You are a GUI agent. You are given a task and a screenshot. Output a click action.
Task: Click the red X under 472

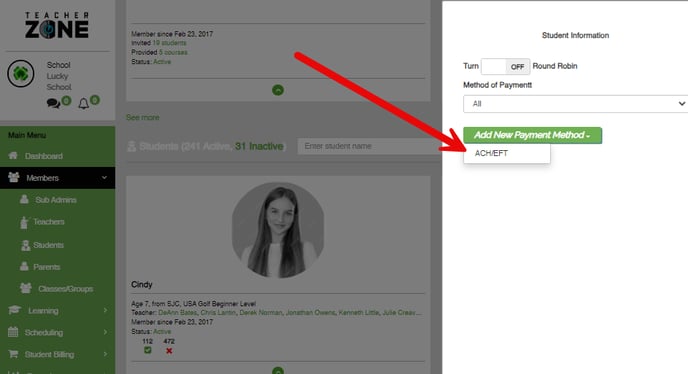(169, 351)
